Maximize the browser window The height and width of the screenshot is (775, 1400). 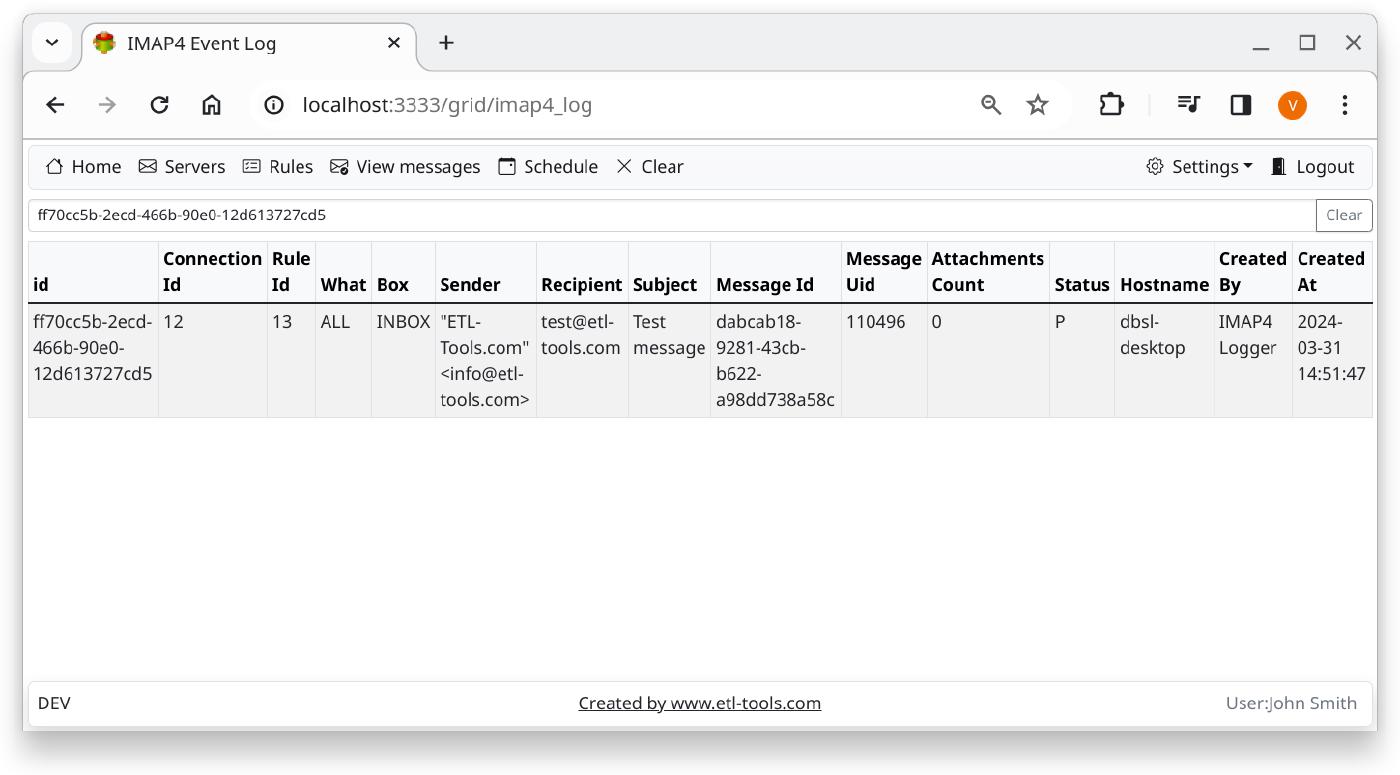click(1307, 43)
